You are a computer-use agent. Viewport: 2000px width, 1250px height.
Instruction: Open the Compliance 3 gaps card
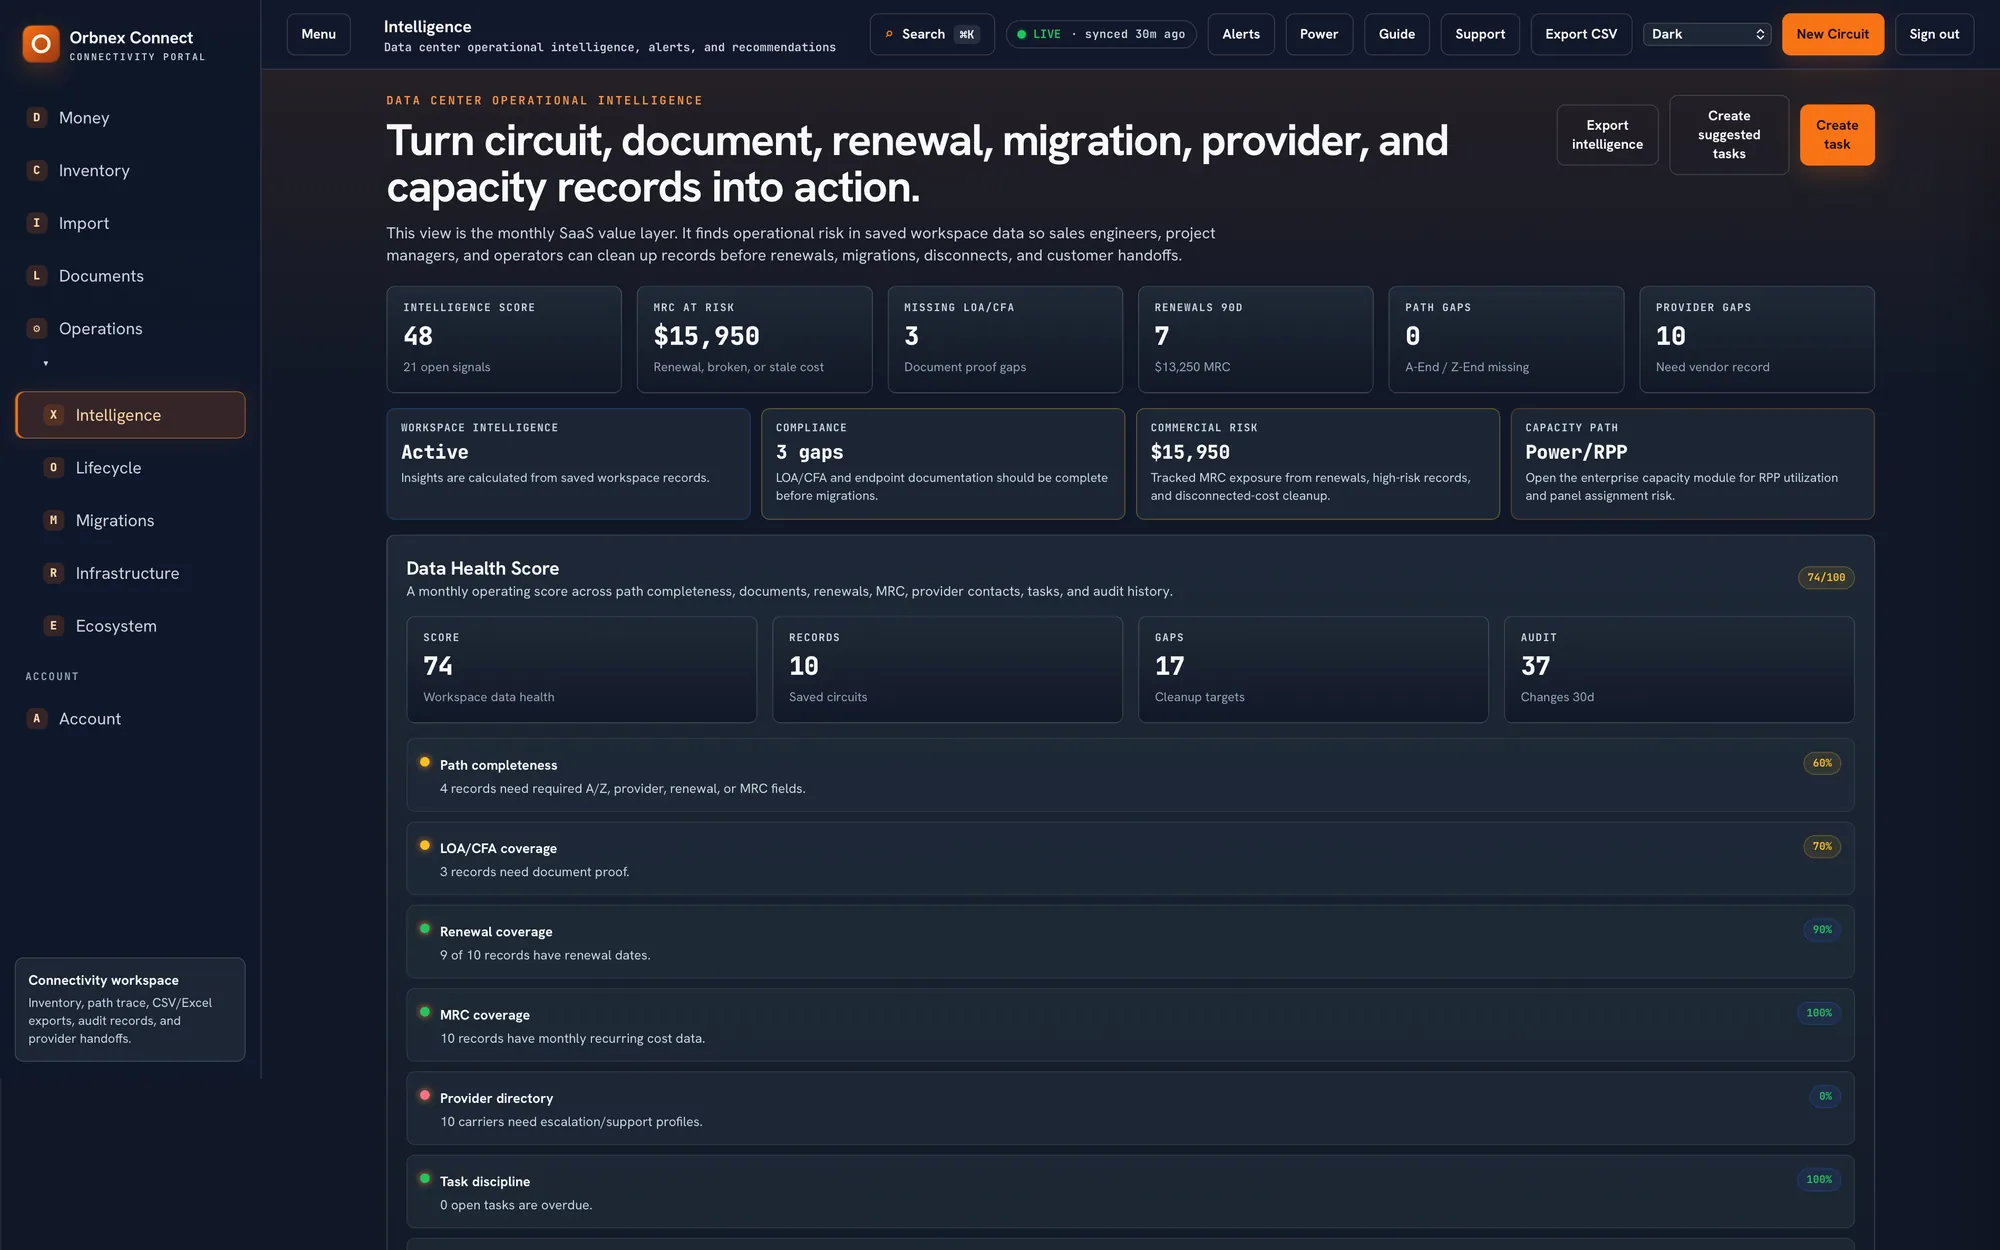943,464
